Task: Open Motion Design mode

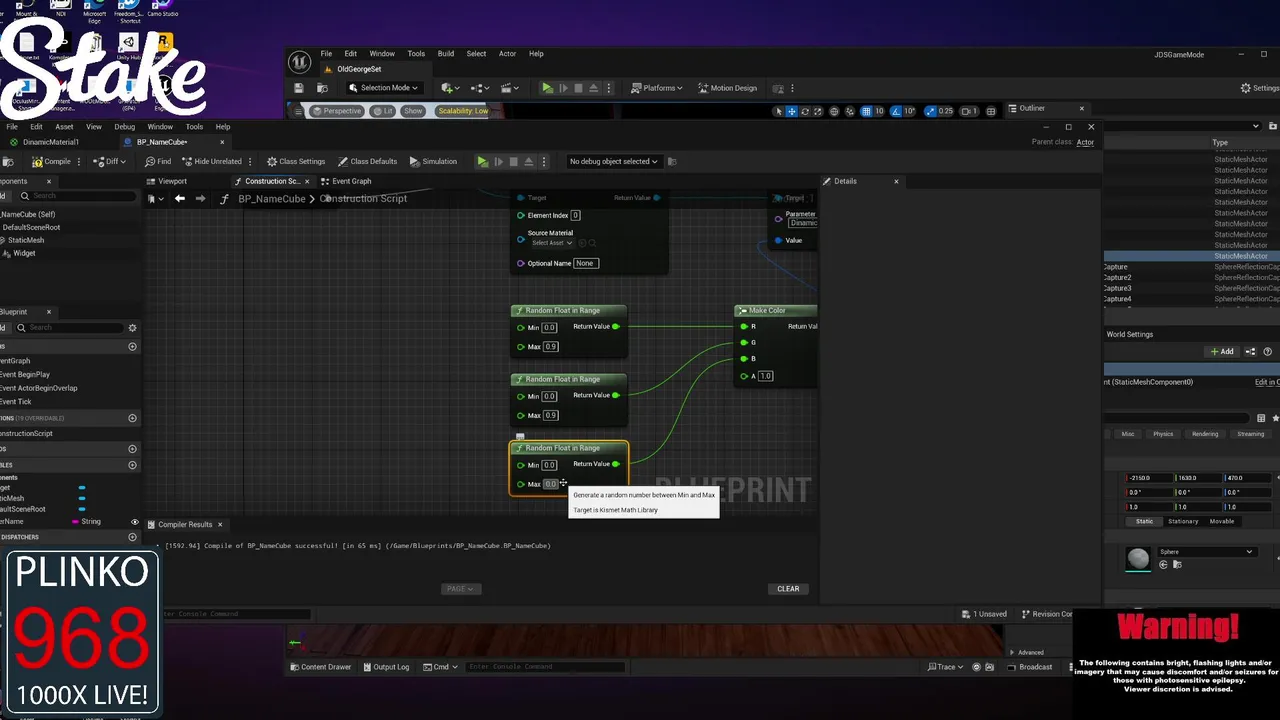Action: 727,88
